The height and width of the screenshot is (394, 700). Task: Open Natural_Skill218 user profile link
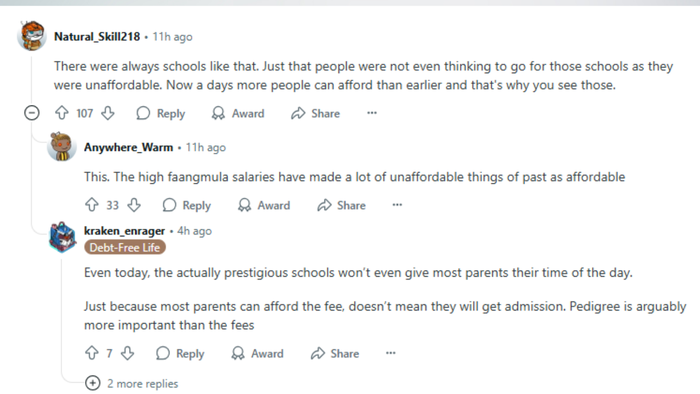pyautogui.click(x=97, y=37)
